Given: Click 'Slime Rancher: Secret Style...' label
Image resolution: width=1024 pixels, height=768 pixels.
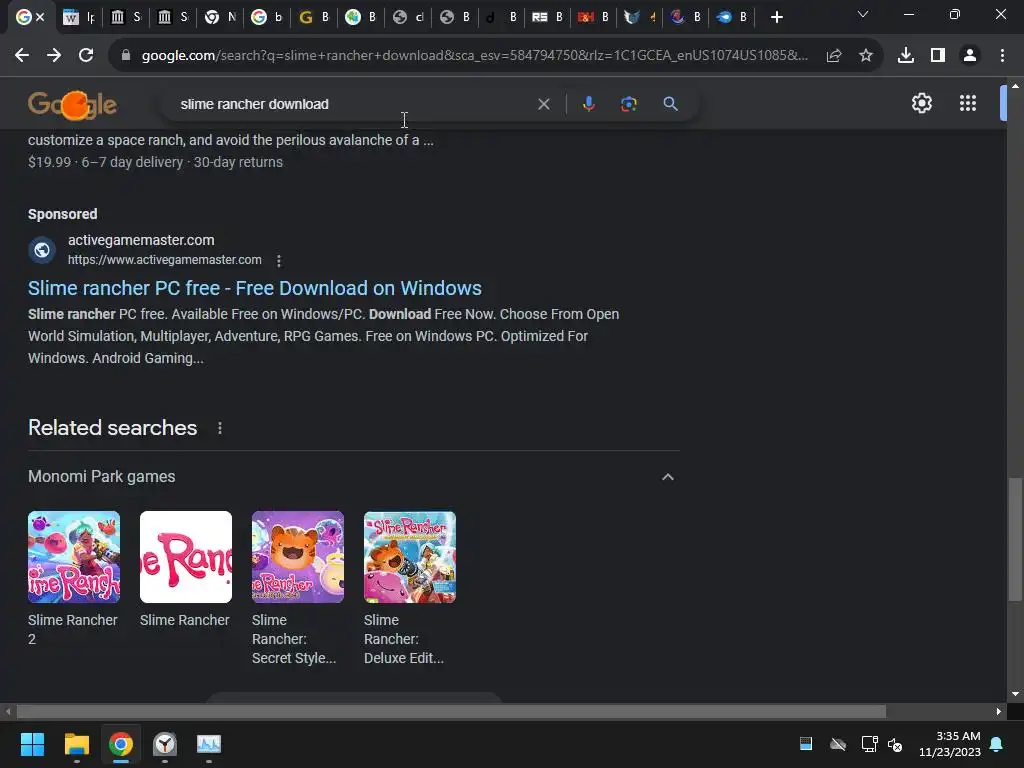Looking at the screenshot, I should [x=294, y=639].
